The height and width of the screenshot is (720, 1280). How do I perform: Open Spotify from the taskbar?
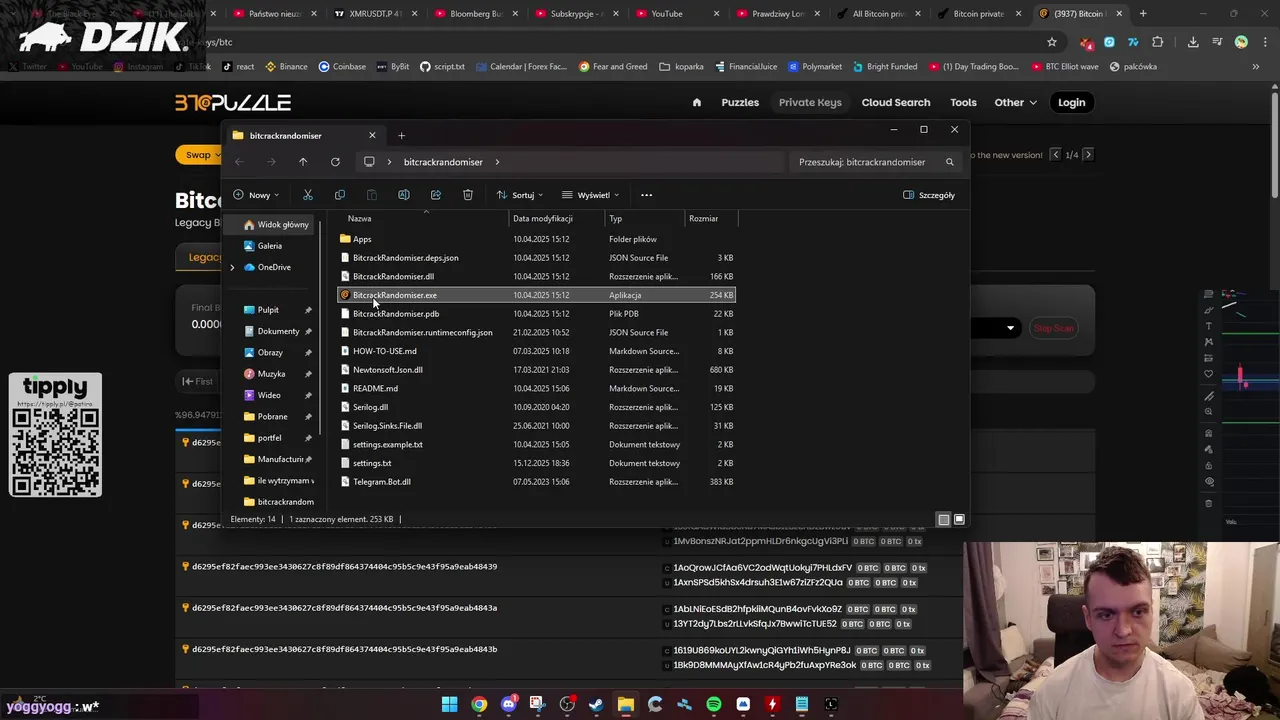coord(713,704)
